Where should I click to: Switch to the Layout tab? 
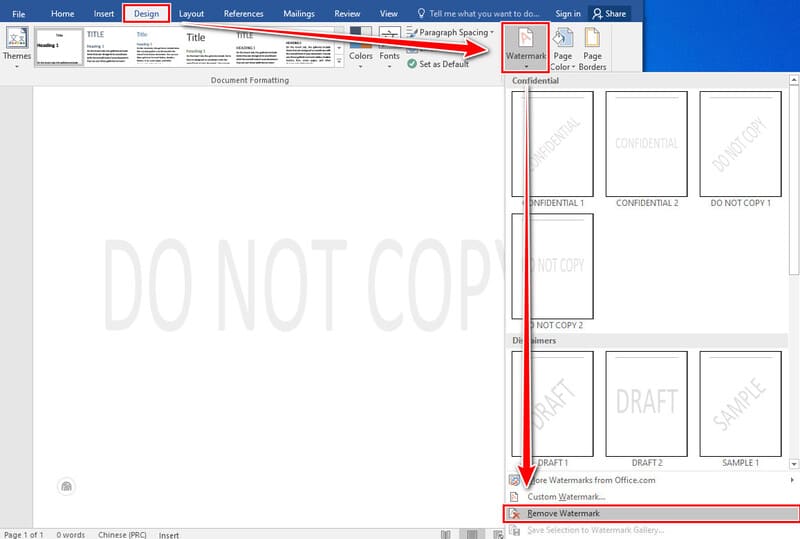(191, 14)
